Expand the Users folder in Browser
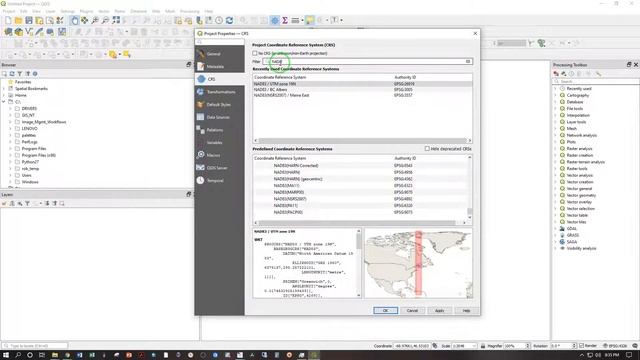This screenshot has width=640, height=360. [x=11, y=175]
